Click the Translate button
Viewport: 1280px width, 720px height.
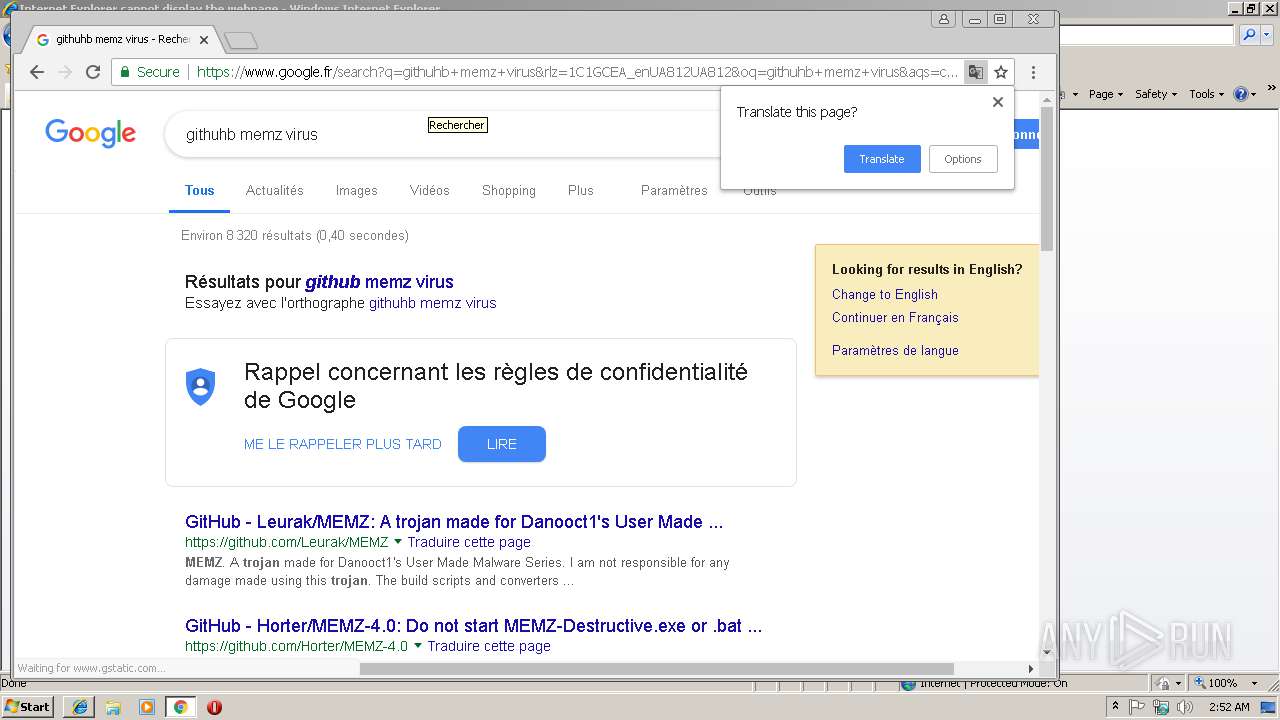[882, 159]
